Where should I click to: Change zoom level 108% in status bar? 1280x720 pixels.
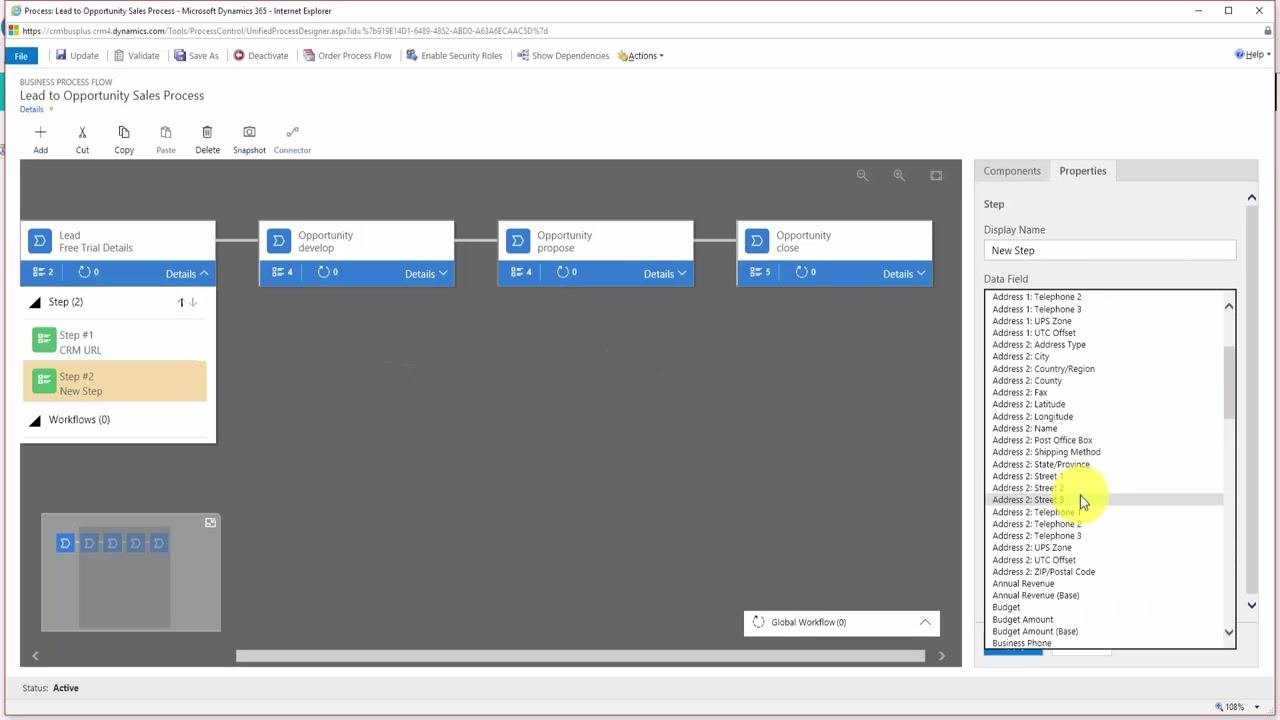[x=1234, y=707]
